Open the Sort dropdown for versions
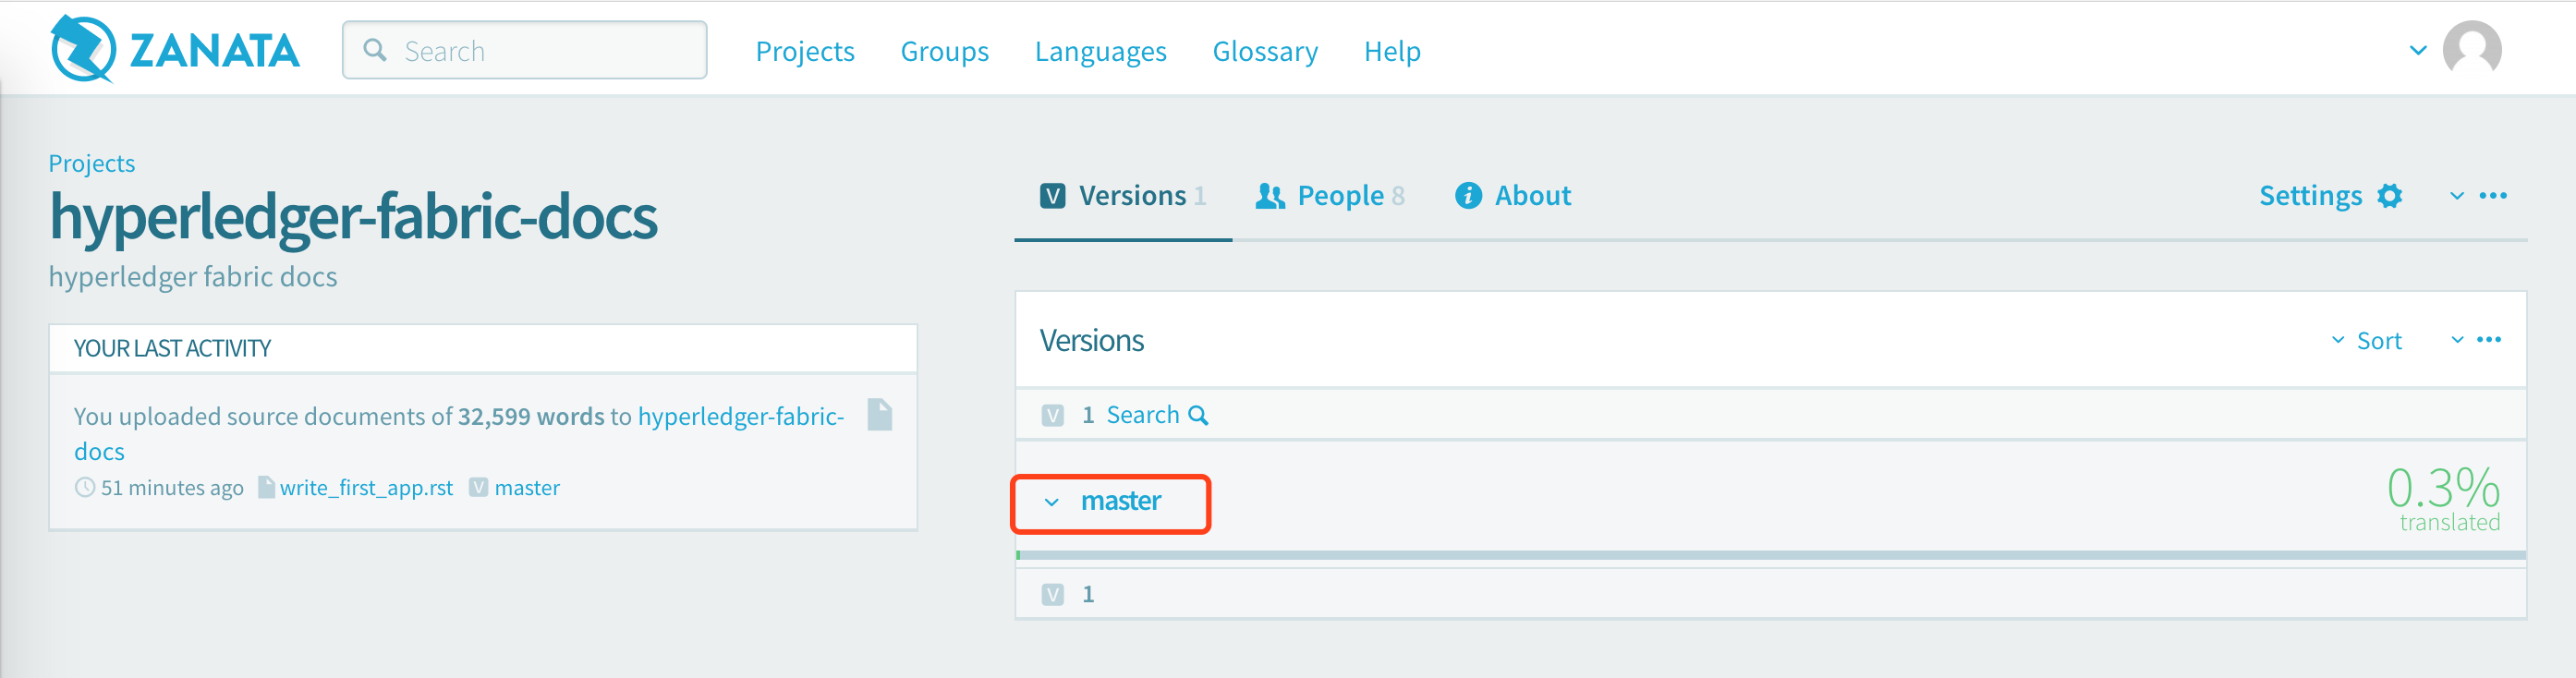The height and width of the screenshot is (678, 2576). (2367, 341)
